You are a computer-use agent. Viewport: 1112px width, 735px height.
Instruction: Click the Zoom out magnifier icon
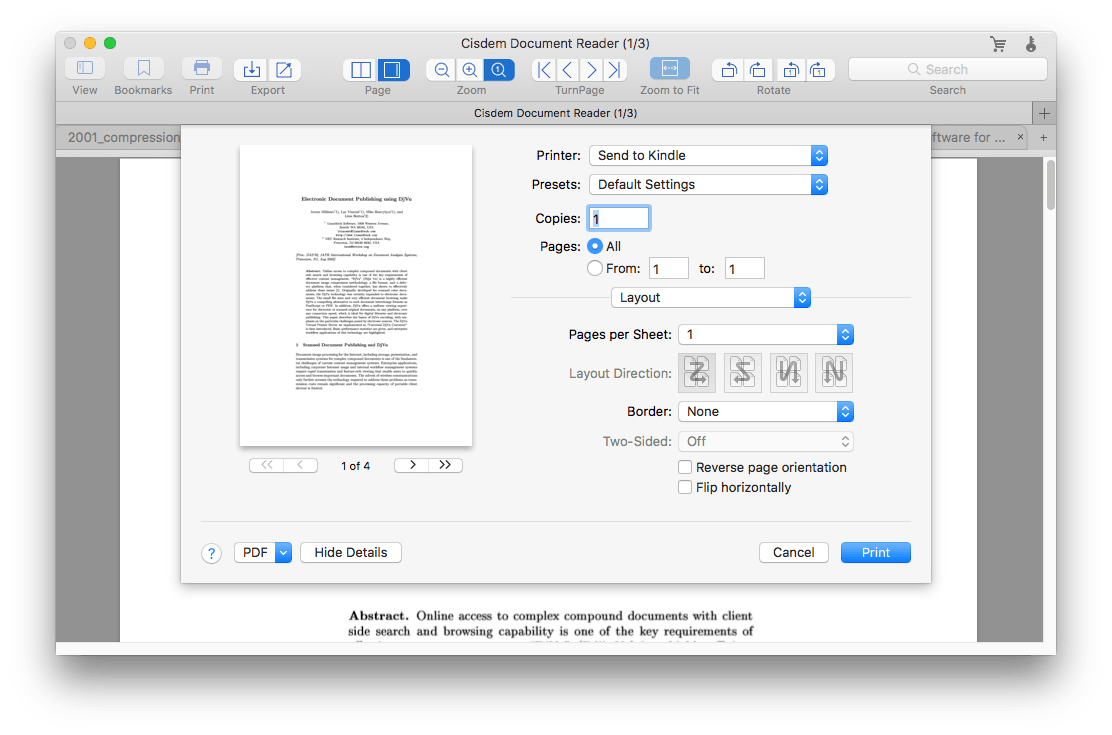pos(441,70)
